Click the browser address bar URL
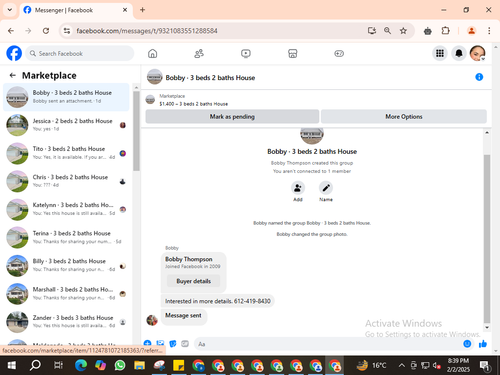The height and width of the screenshot is (375, 500). tap(147, 31)
